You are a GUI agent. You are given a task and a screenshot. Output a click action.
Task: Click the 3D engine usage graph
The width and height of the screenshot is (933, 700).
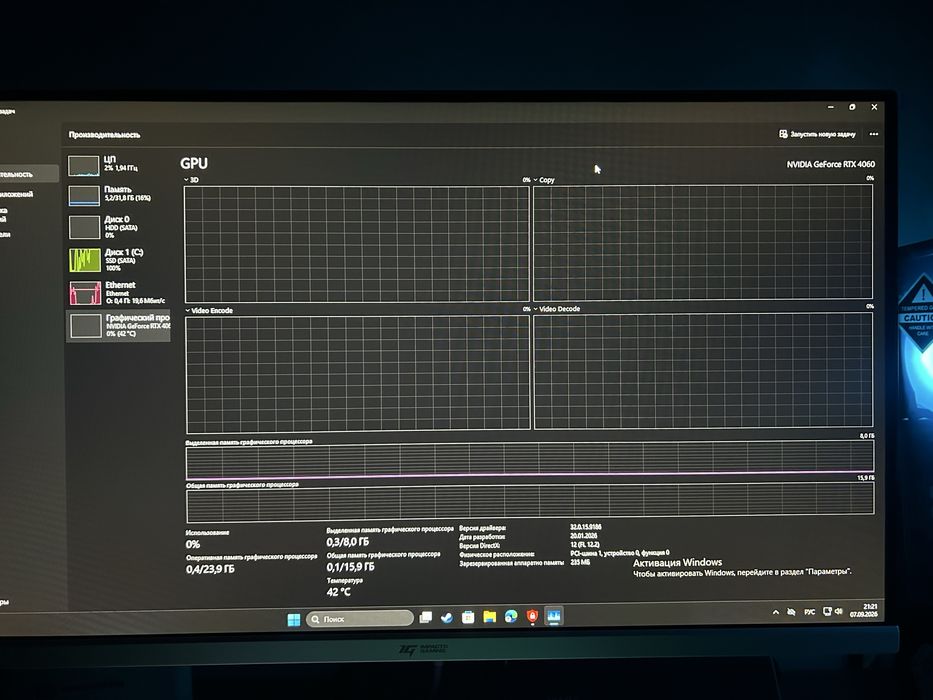[x=357, y=244]
